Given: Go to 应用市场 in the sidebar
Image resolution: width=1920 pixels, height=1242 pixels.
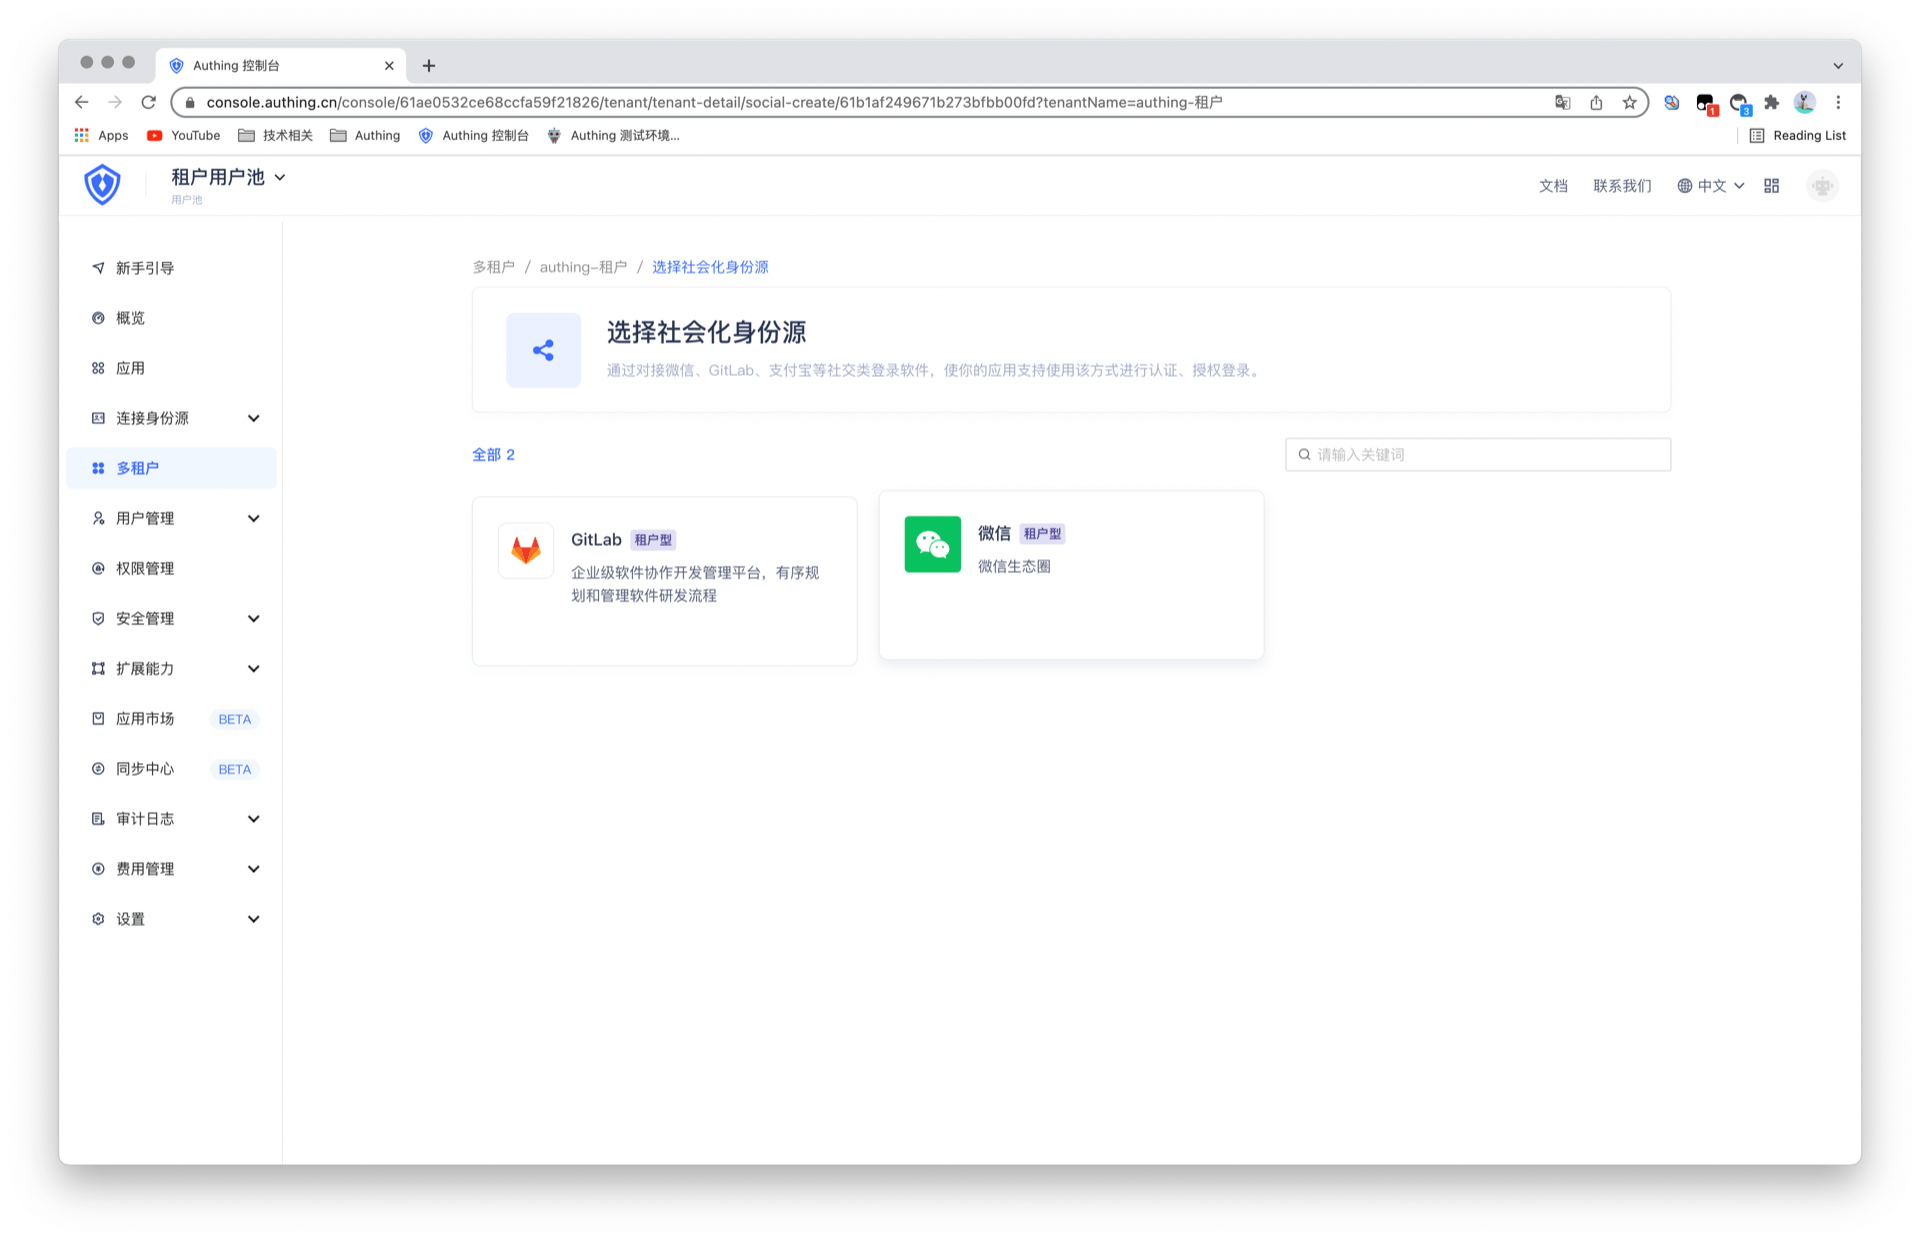Looking at the screenshot, I should (x=145, y=719).
